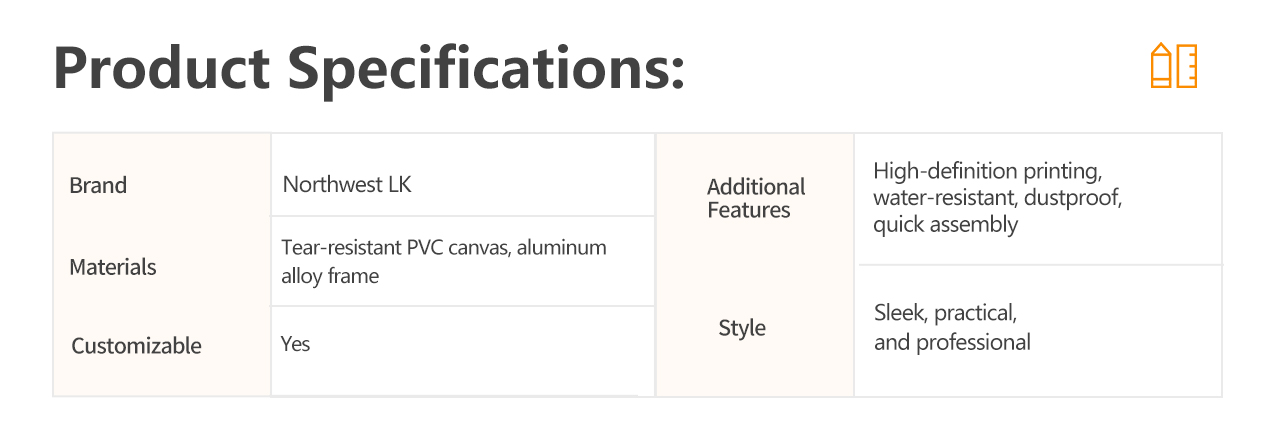Image resolution: width=1276 pixels, height=432 pixels.
Task: Click the Sleek, practical, and professional text
Action: tap(952, 328)
